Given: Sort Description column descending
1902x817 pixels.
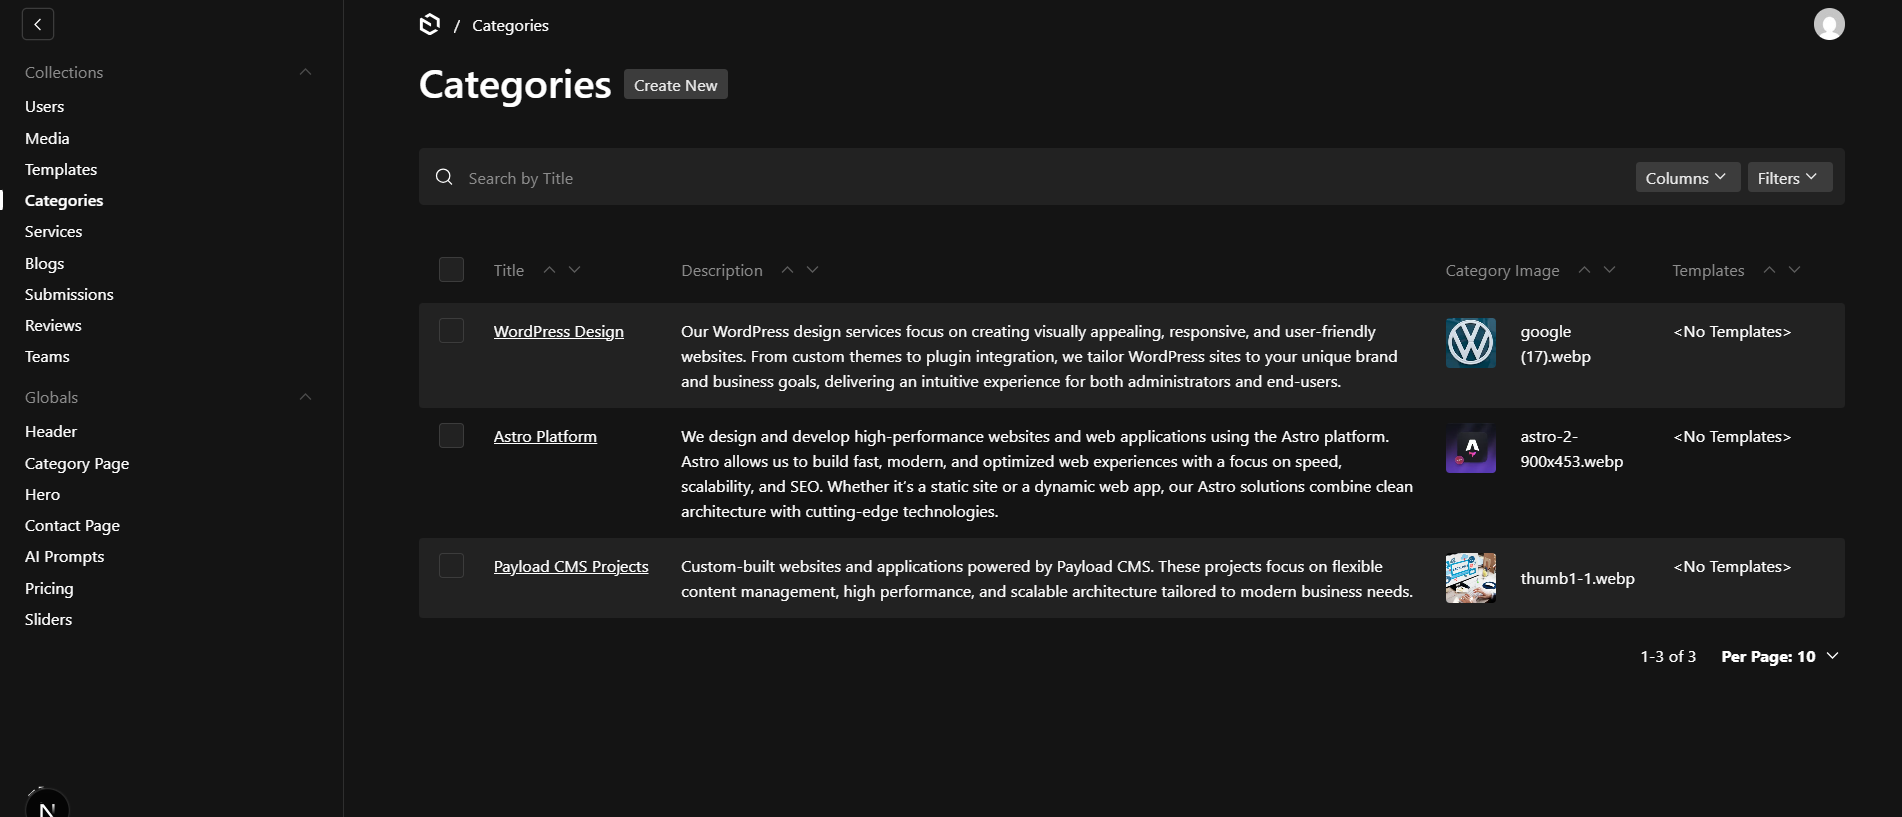Looking at the screenshot, I should click(813, 270).
